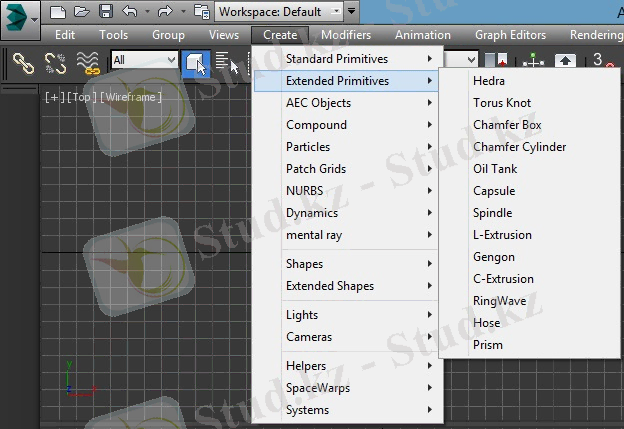Click the Select and Link chain icon
624x429 pixels.
point(23,63)
